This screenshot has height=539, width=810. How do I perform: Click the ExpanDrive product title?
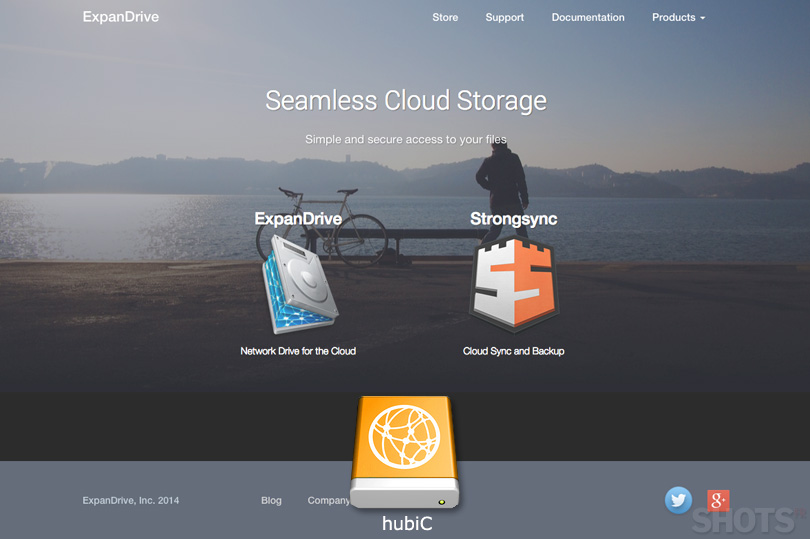pyautogui.click(x=298, y=219)
